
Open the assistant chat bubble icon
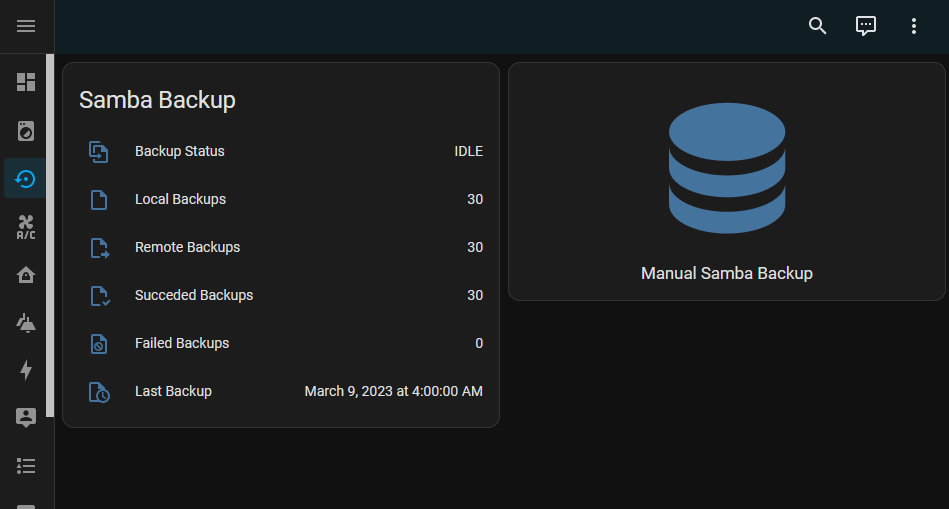(x=866, y=26)
